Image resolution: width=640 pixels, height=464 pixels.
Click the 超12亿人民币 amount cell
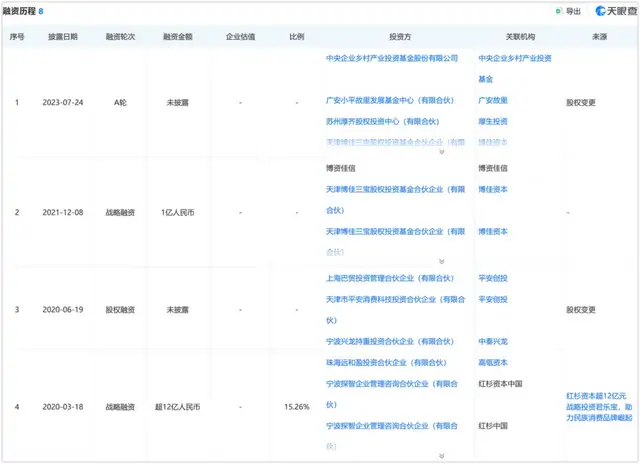pyautogui.click(x=178, y=407)
